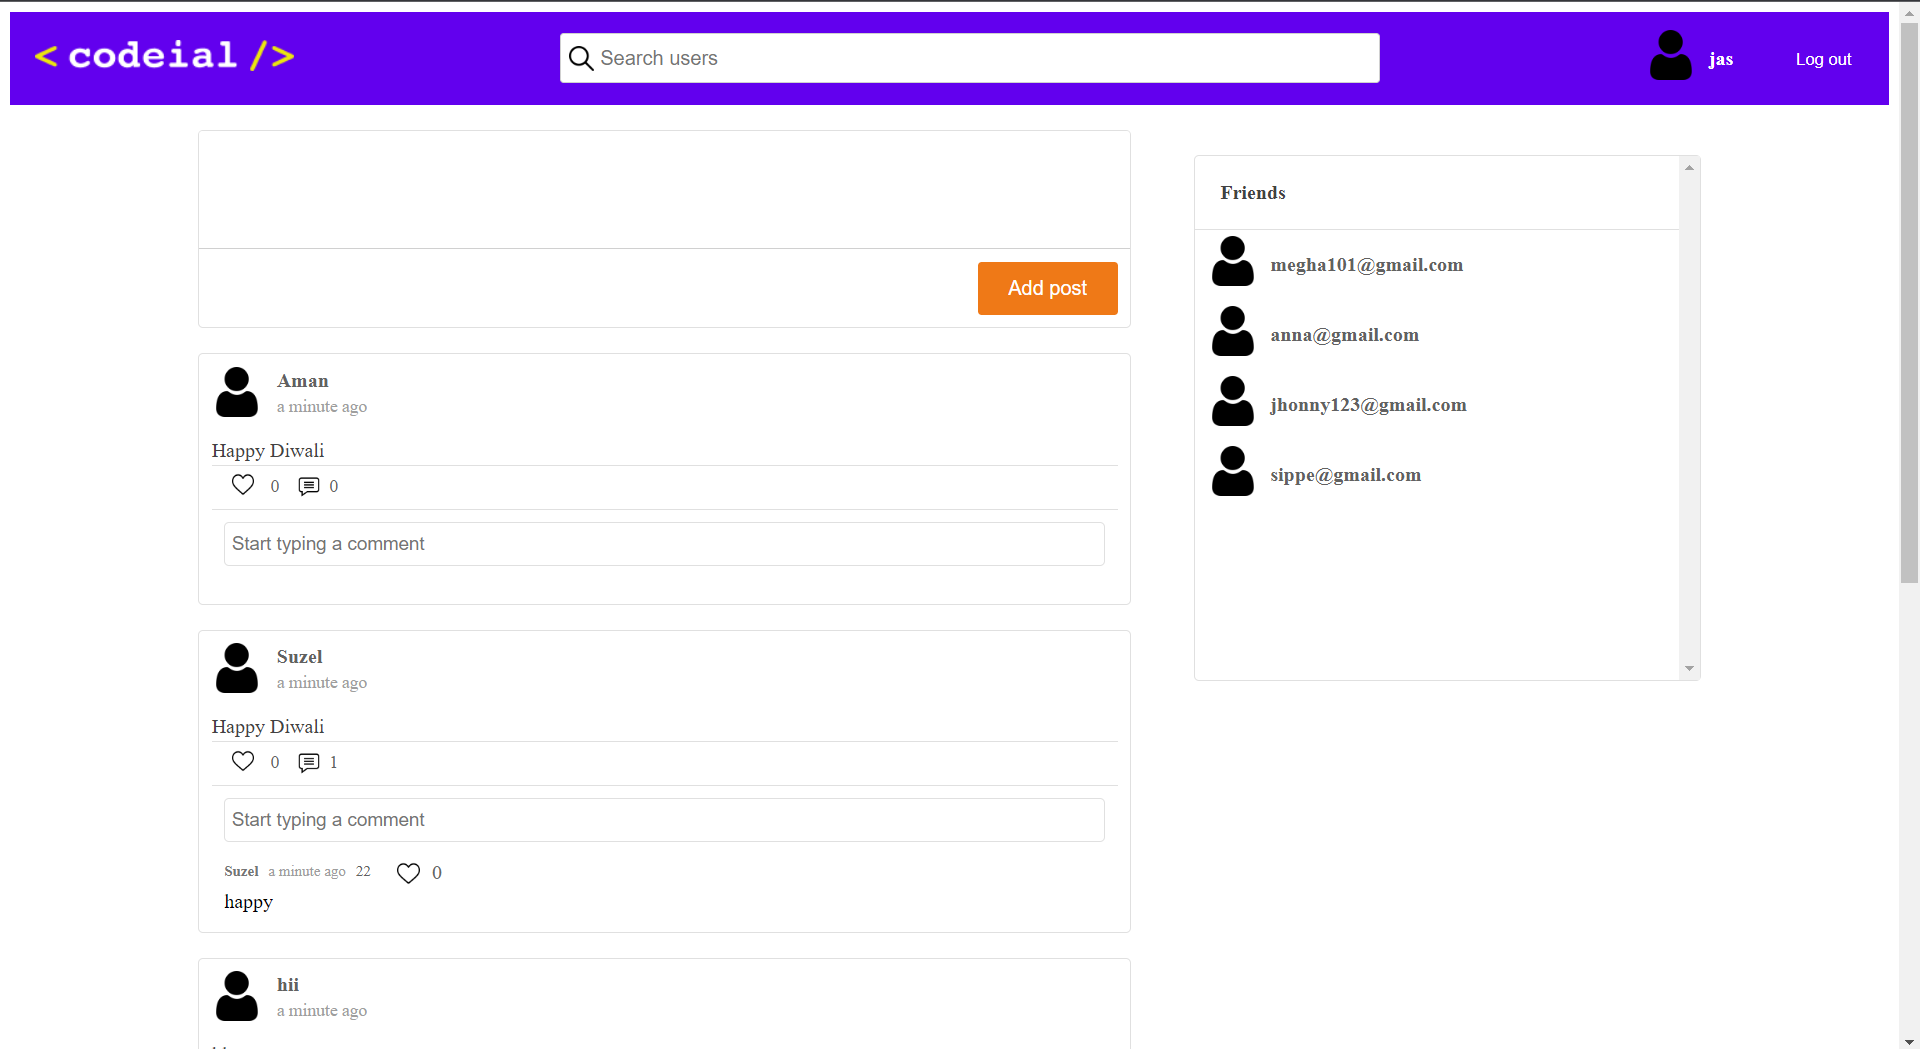Open jas profile avatar in header

pyautogui.click(x=1670, y=56)
